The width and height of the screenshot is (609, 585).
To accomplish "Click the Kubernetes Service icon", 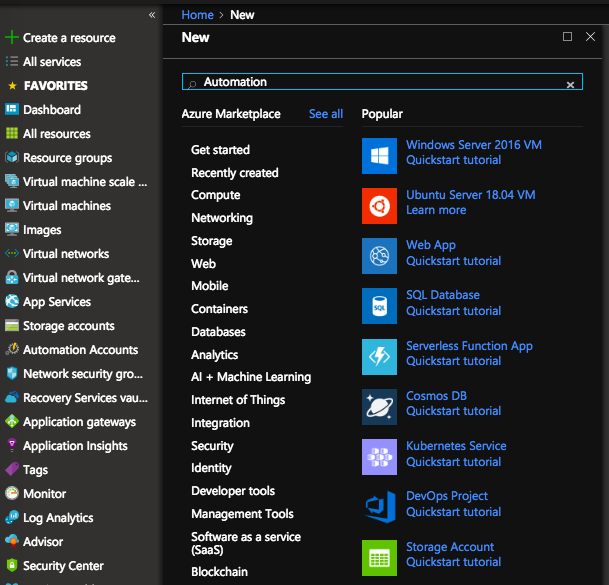I will coord(379,456).
